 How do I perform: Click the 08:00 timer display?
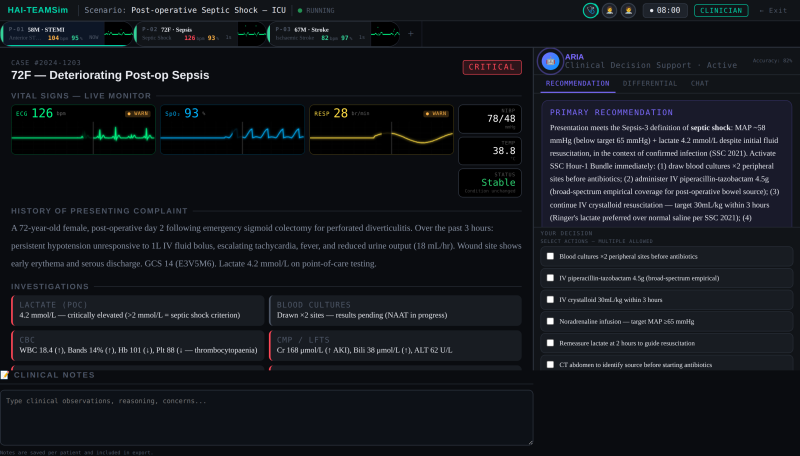665,10
